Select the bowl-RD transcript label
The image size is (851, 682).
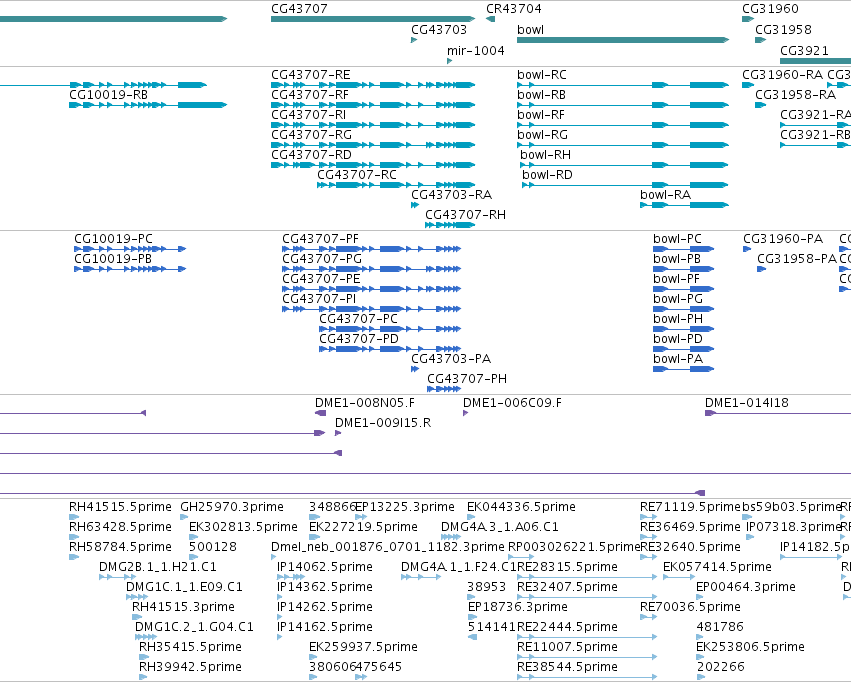point(547,175)
